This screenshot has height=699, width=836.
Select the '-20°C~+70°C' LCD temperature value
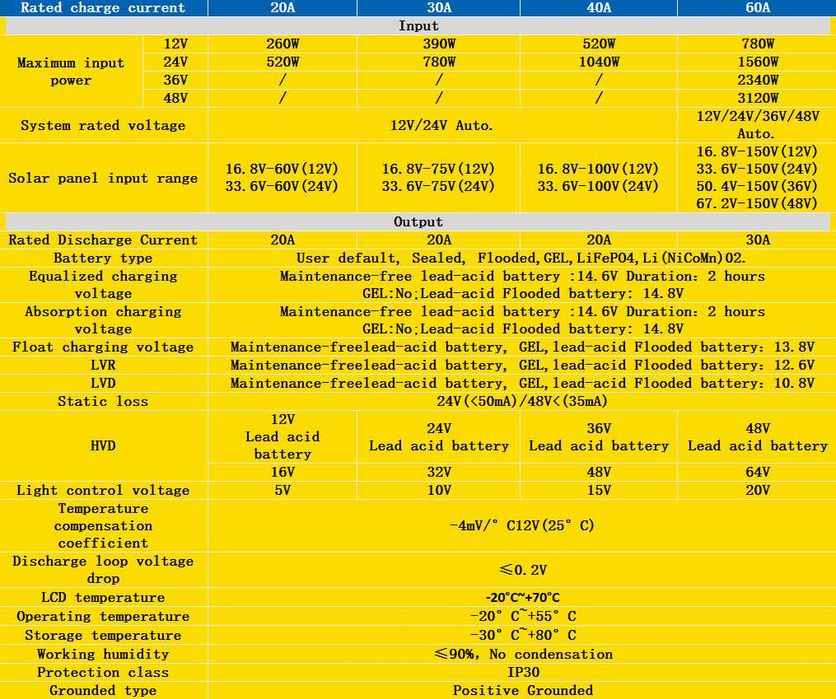[522, 598]
